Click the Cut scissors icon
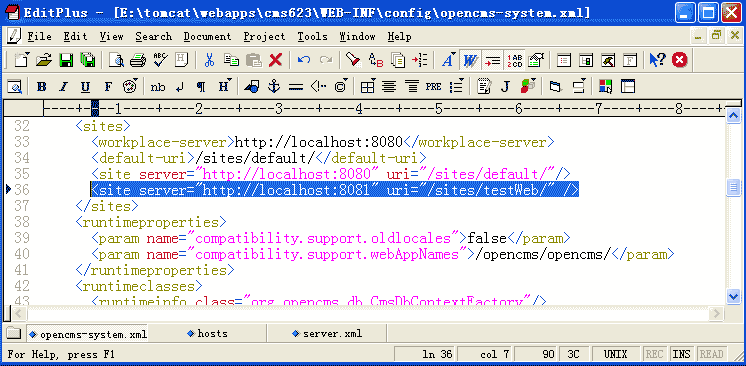This screenshot has width=746, height=366. [209, 60]
